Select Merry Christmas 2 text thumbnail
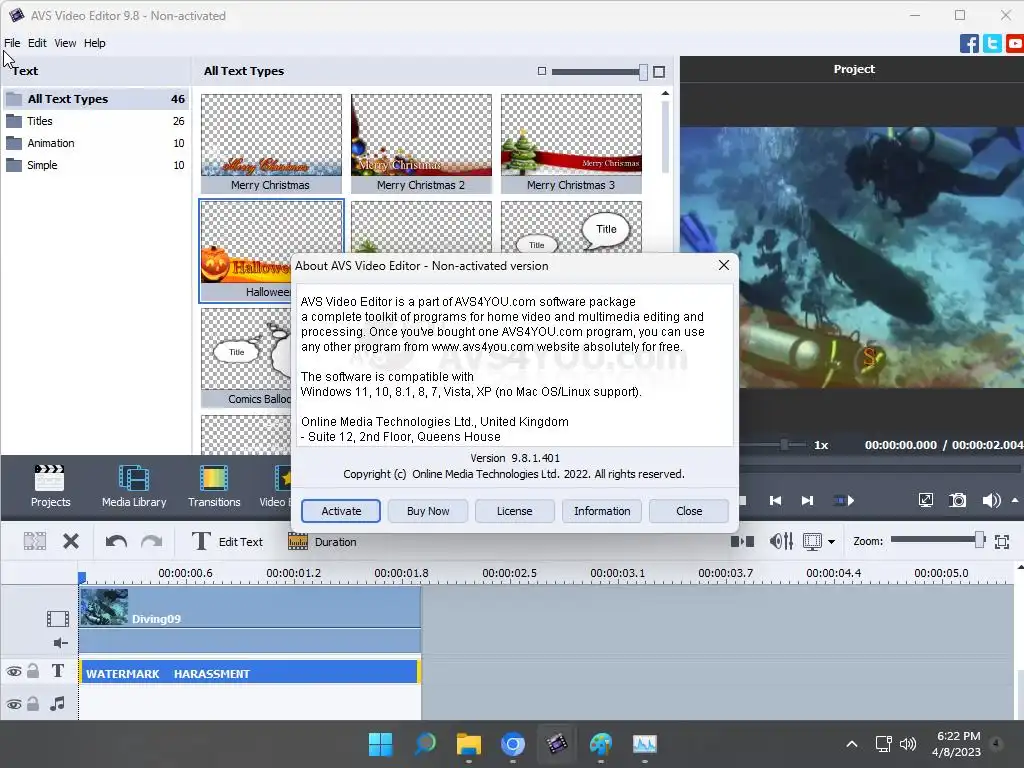This screenshot has width=1024, height=768. click(421, 144)
